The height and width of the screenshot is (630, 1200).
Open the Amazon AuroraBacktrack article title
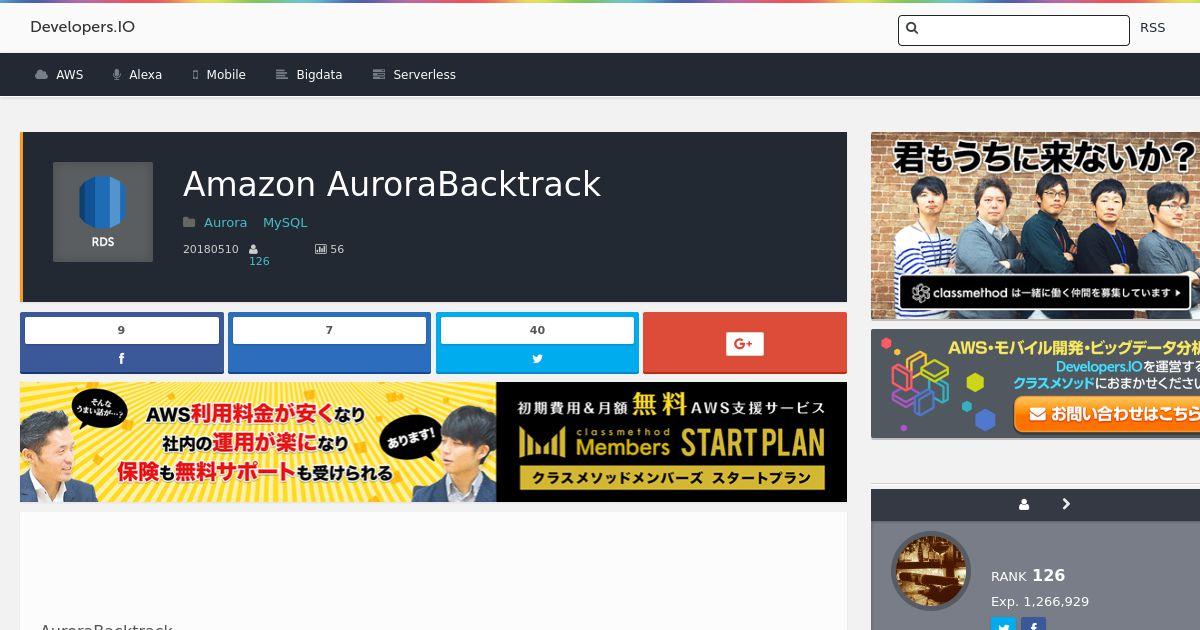click(x=392, y=184)
